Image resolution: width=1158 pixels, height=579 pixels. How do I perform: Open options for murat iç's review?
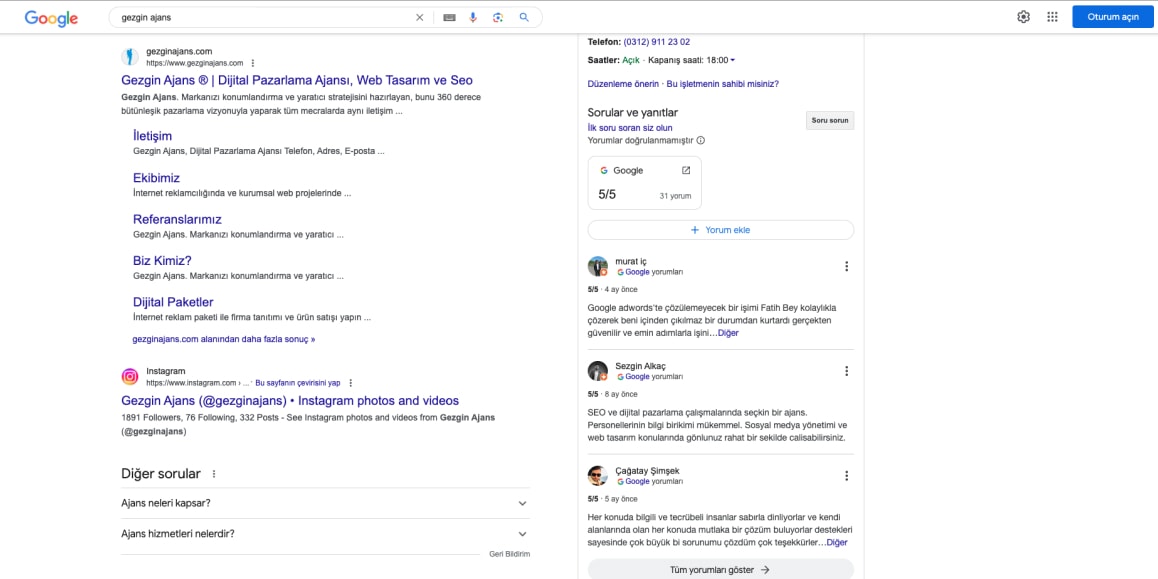click(846, 267)
